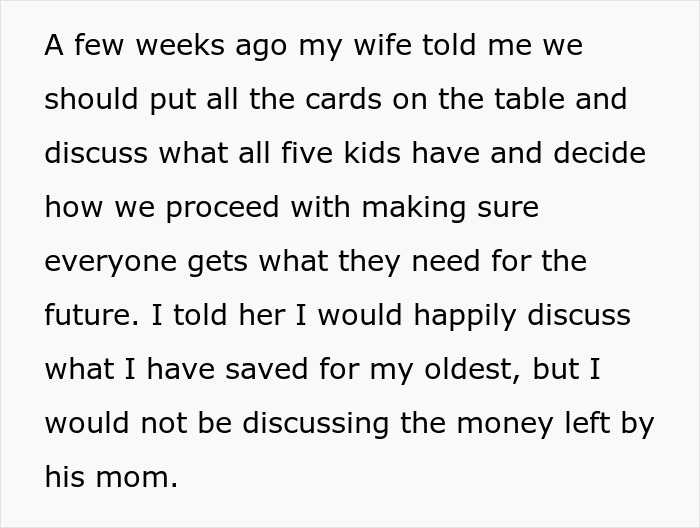This screenshot has height=528, width=700.
Task: Click the word "money" in the paragraph
Action: point(494,424)
